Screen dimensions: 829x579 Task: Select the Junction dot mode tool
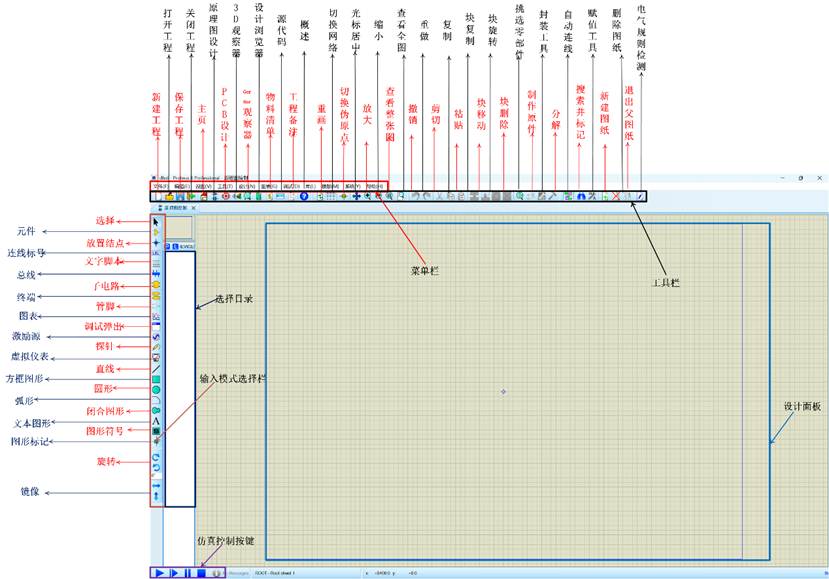tap(156, 243)
